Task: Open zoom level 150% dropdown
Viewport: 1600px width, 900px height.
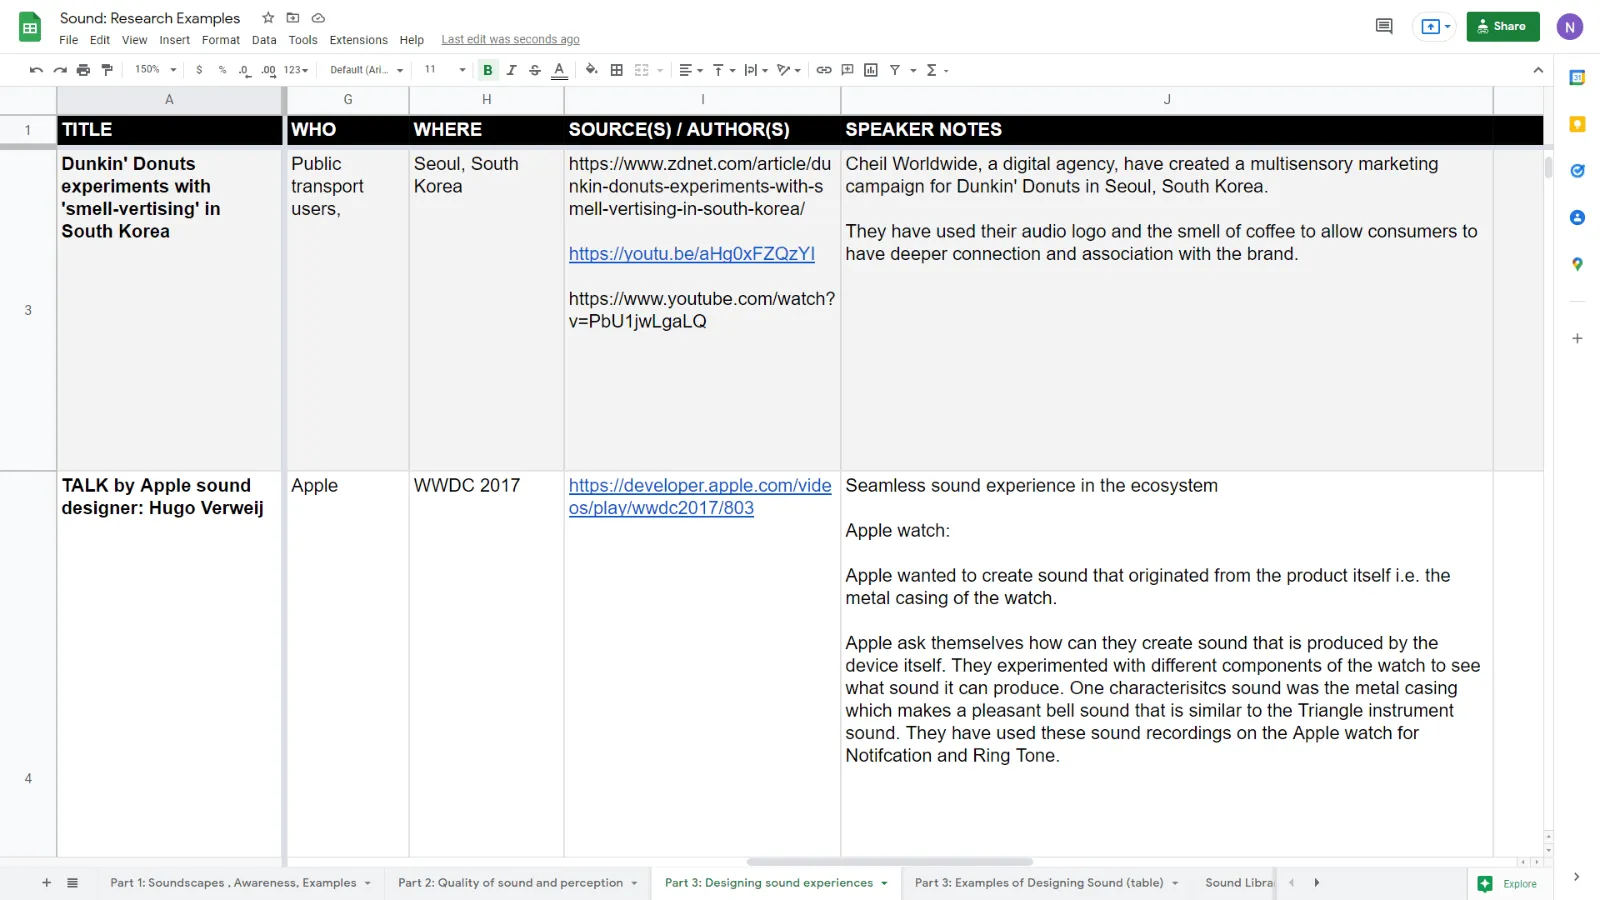Action: 155,70
